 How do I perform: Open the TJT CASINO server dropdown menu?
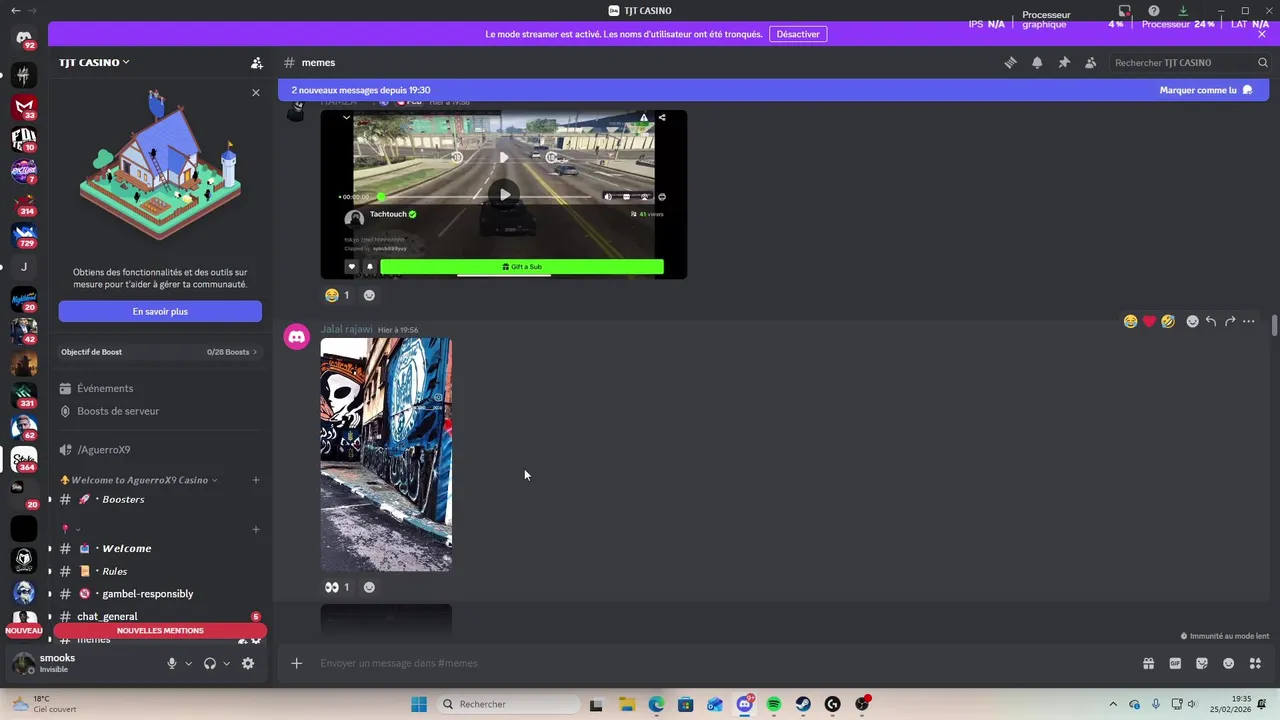pos(94,62)
